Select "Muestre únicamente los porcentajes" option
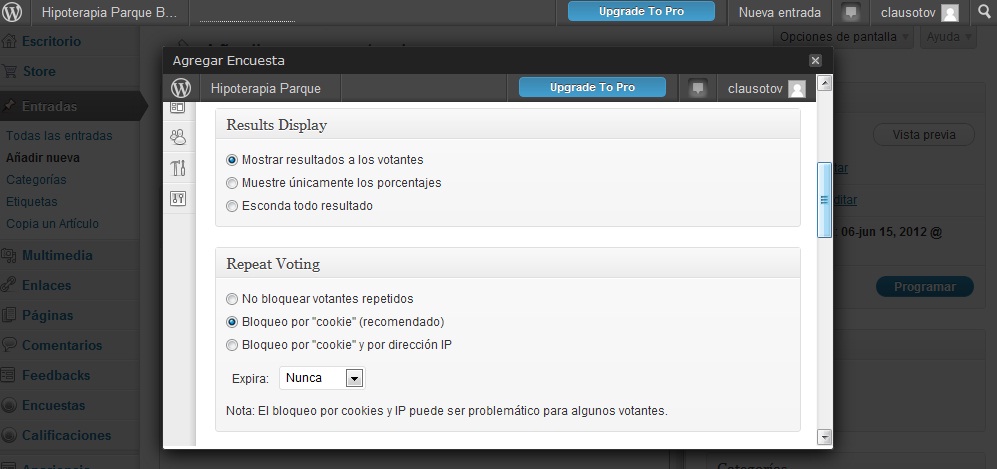This screenshot has width=997, height=469. coord(232,183)
